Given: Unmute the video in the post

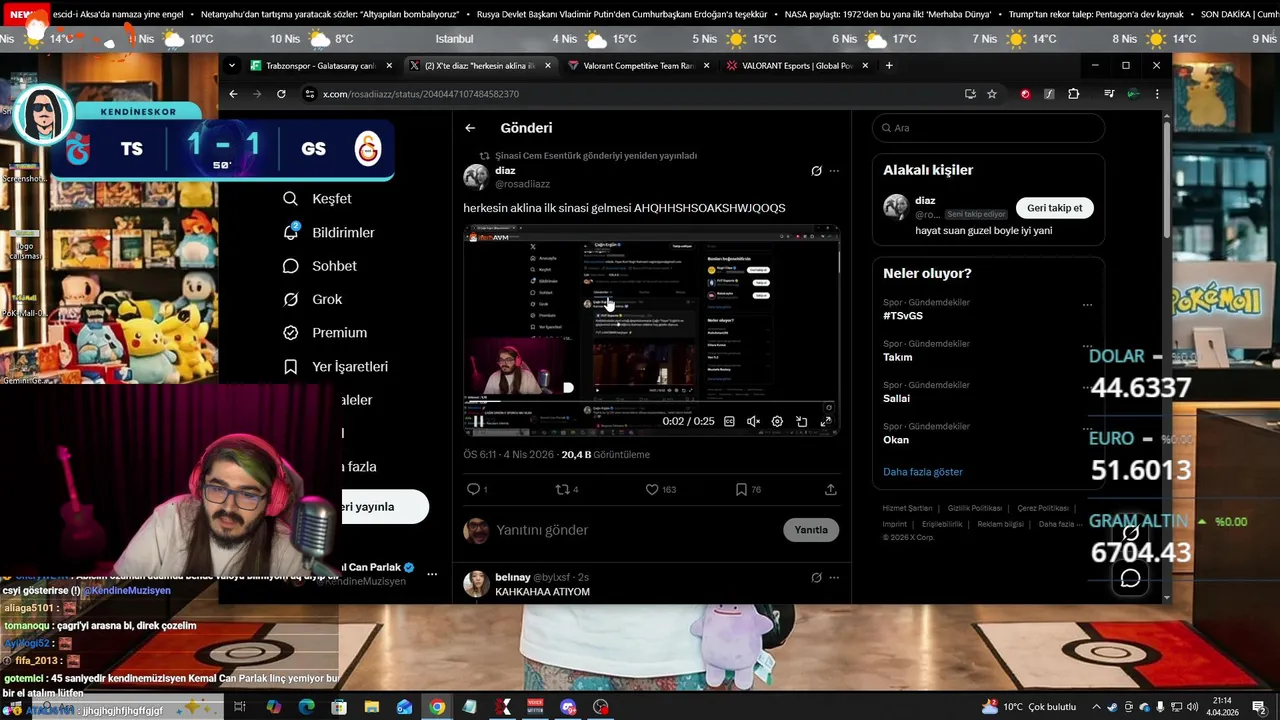Looking at the screenshot, I should [753, 422].
